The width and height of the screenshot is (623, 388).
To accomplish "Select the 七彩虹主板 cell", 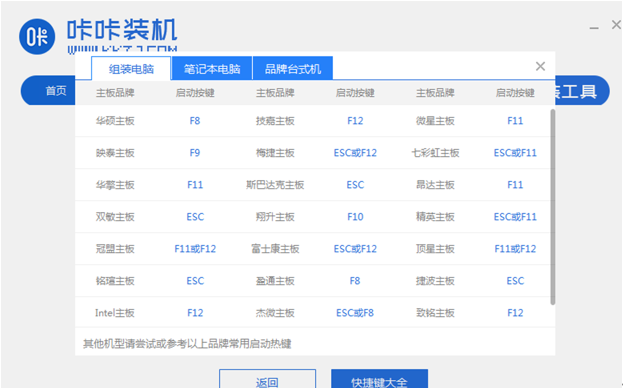I will (x=435, y=153).
